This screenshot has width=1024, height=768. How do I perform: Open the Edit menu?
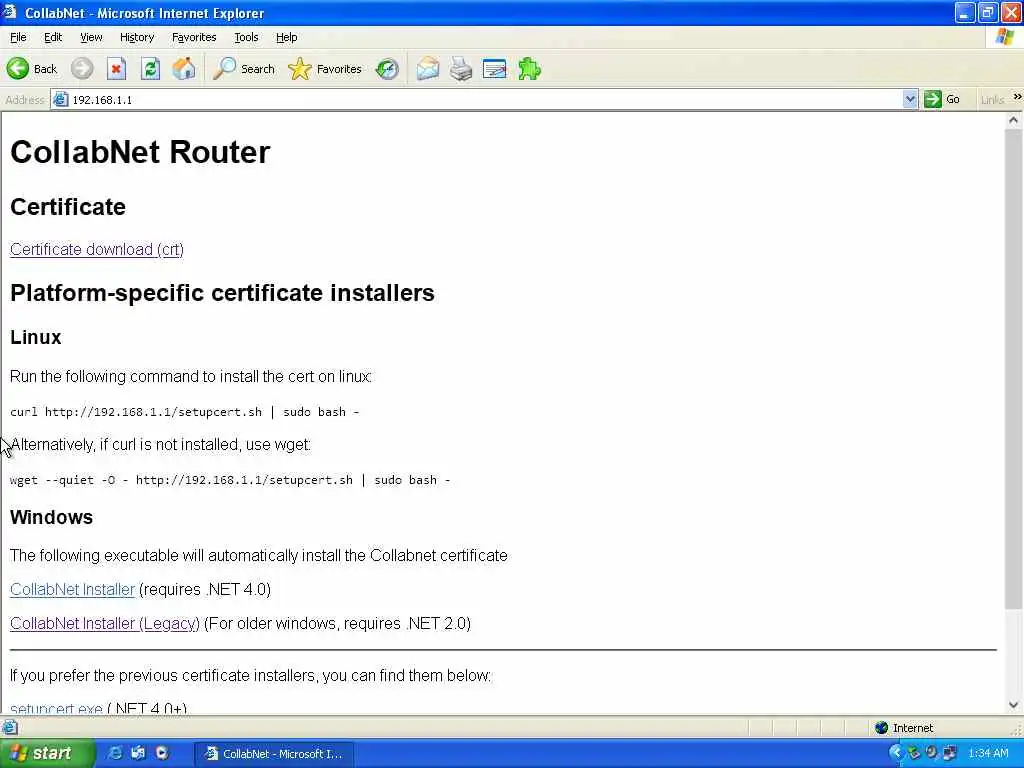[53, 37]
